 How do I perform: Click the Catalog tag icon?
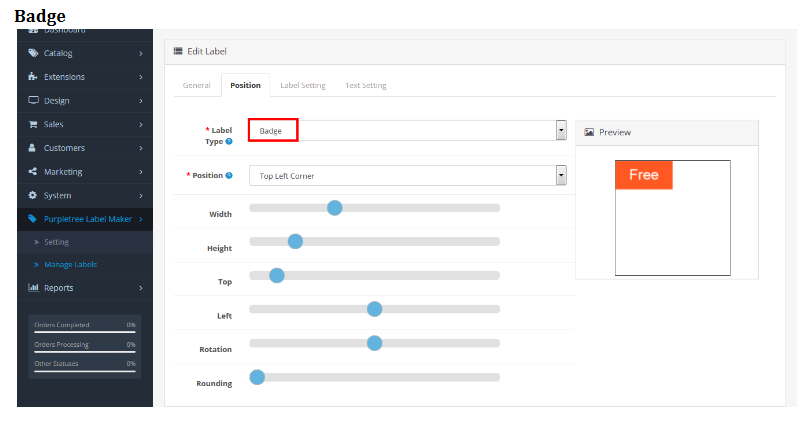pyautogui.click(x=33, y=53)
